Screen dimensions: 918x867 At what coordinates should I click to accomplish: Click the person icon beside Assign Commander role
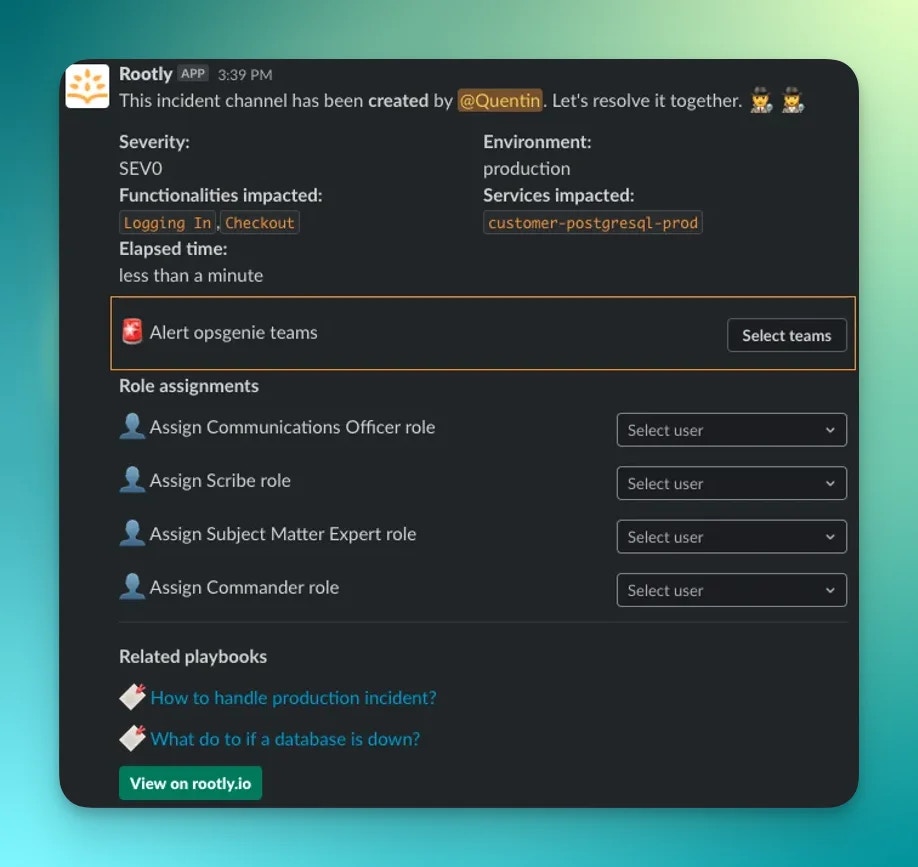point(132,586)
